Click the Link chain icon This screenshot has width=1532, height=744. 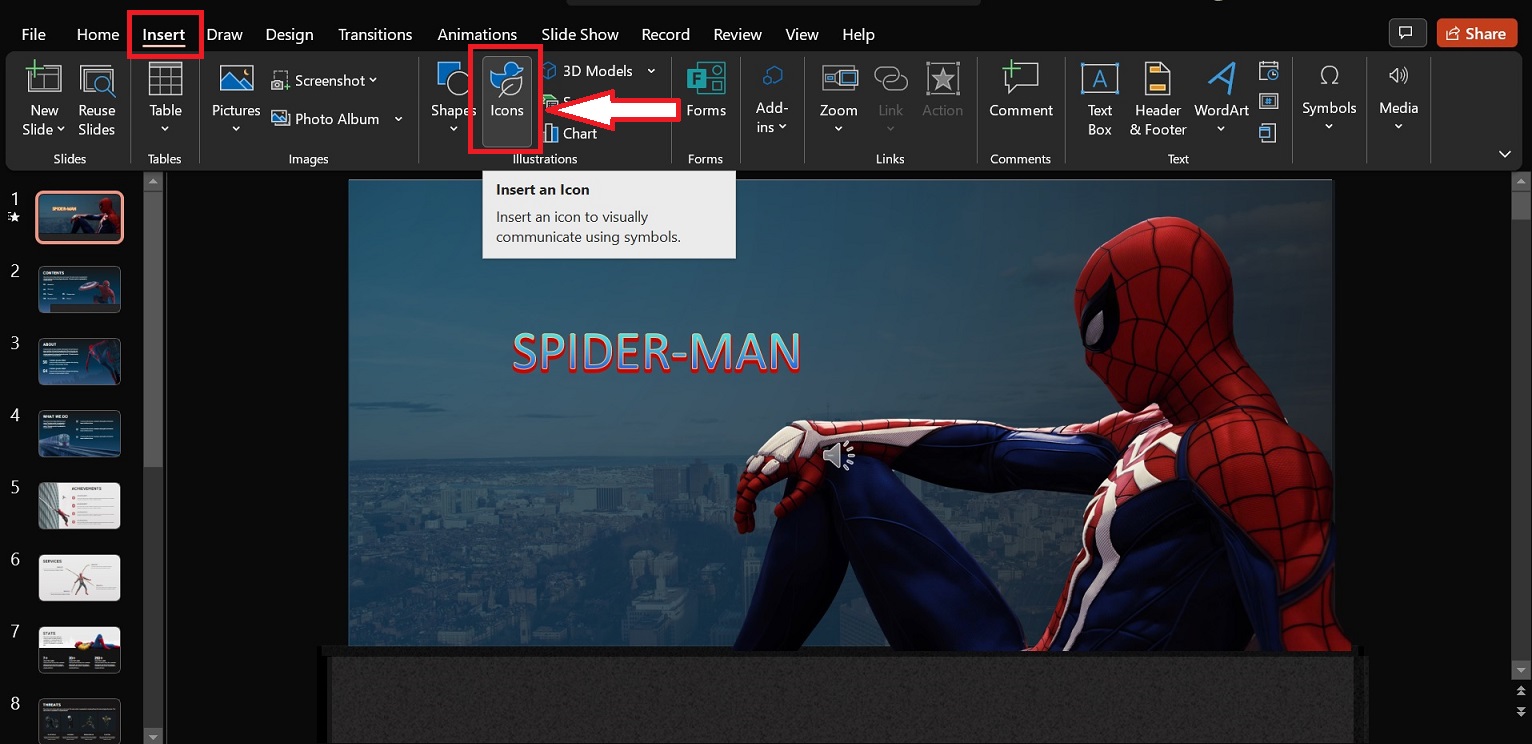click(890, 79)
